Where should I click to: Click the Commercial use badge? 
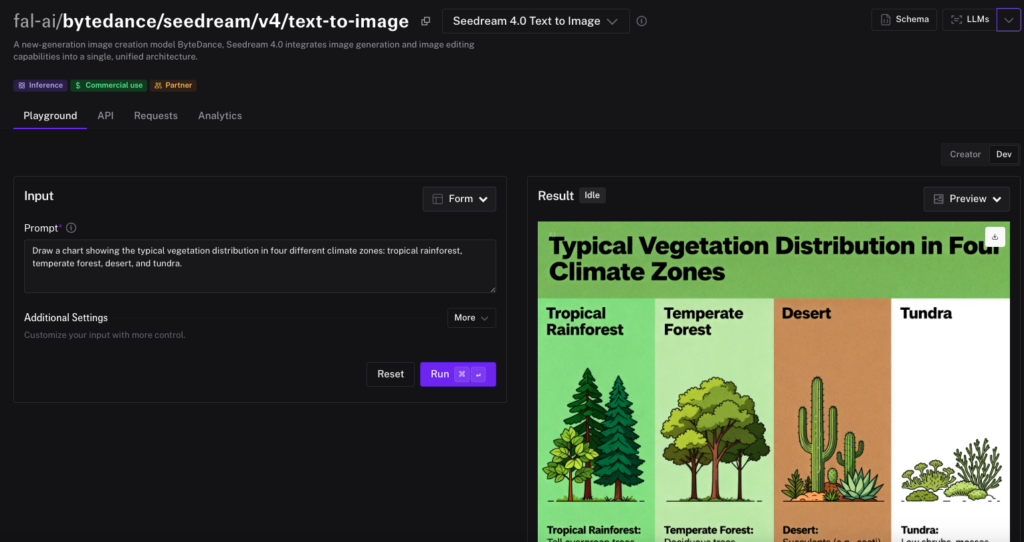click(108, 86)
